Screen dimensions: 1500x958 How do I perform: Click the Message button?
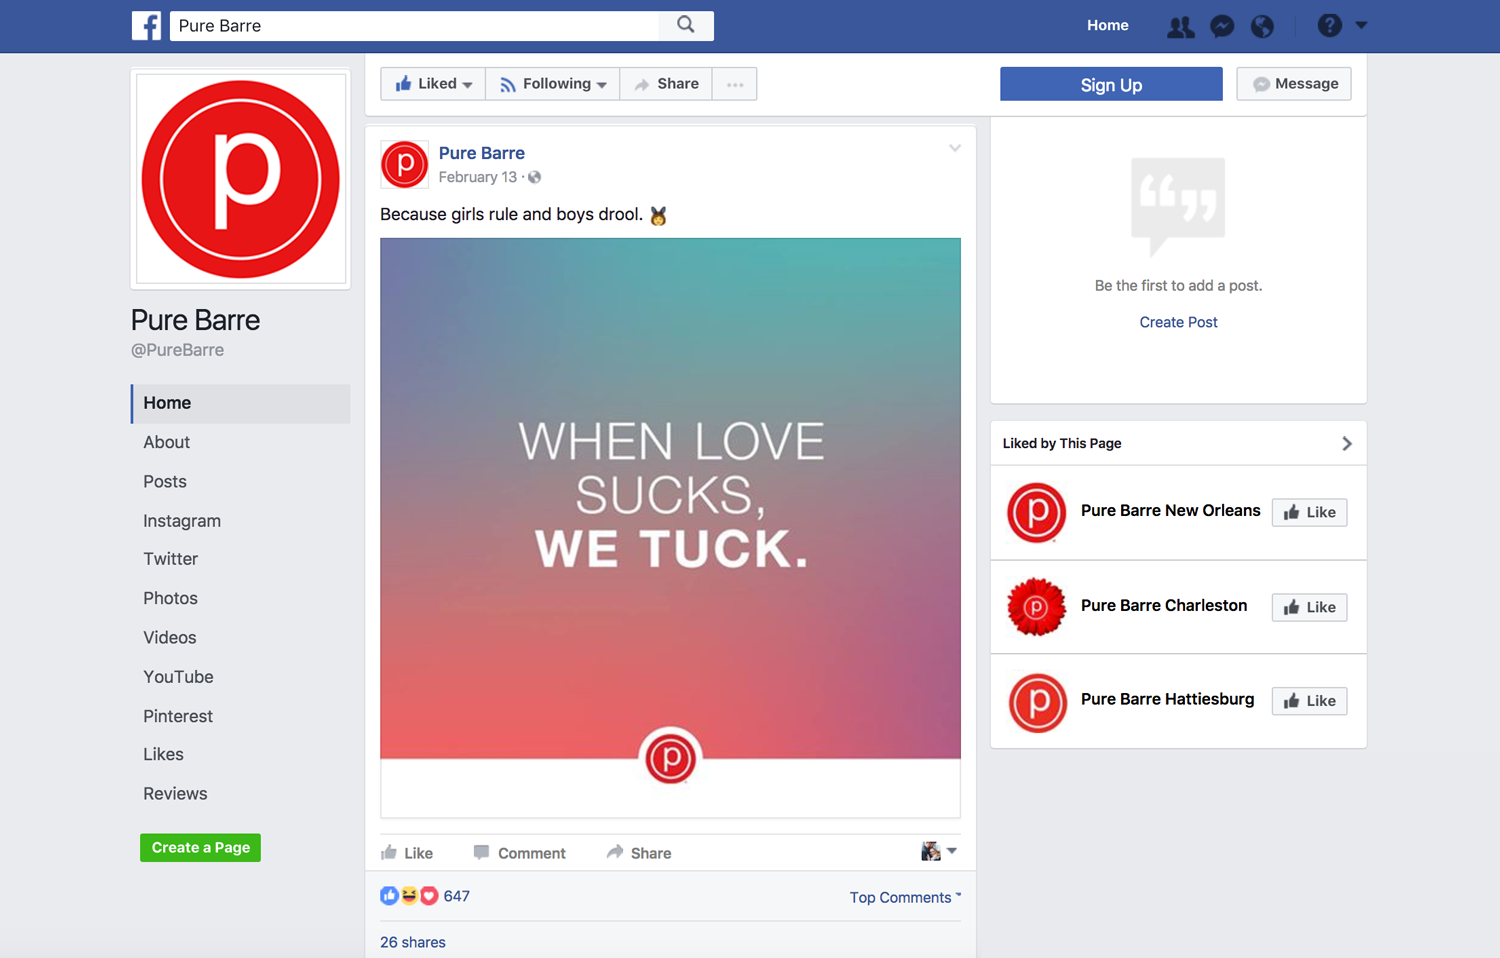(x=1294, y=84)
